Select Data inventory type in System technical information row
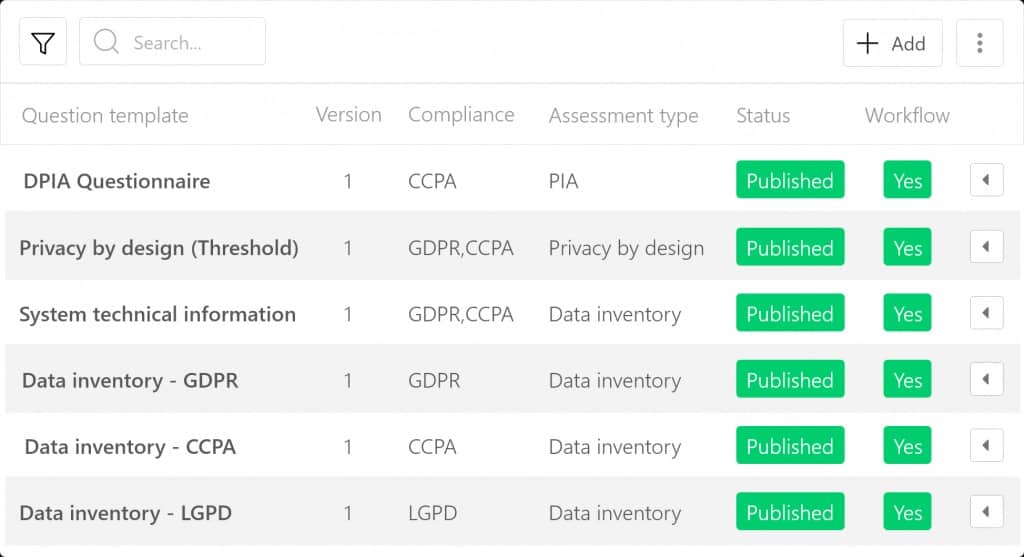This screenshot has width=1024, height=557. (615, 314)
